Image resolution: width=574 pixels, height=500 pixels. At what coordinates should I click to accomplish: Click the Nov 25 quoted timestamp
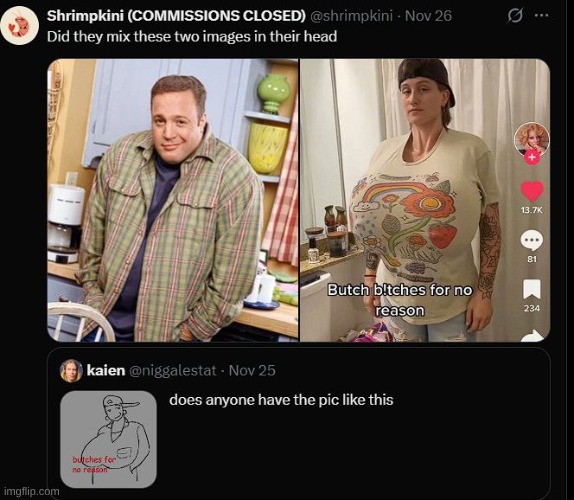tap(252, 370)
